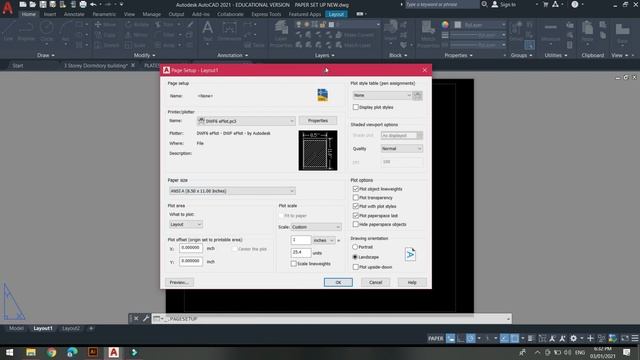
Task: Open the shaded viewport Quality dropdown
Action: pos(402,149)
